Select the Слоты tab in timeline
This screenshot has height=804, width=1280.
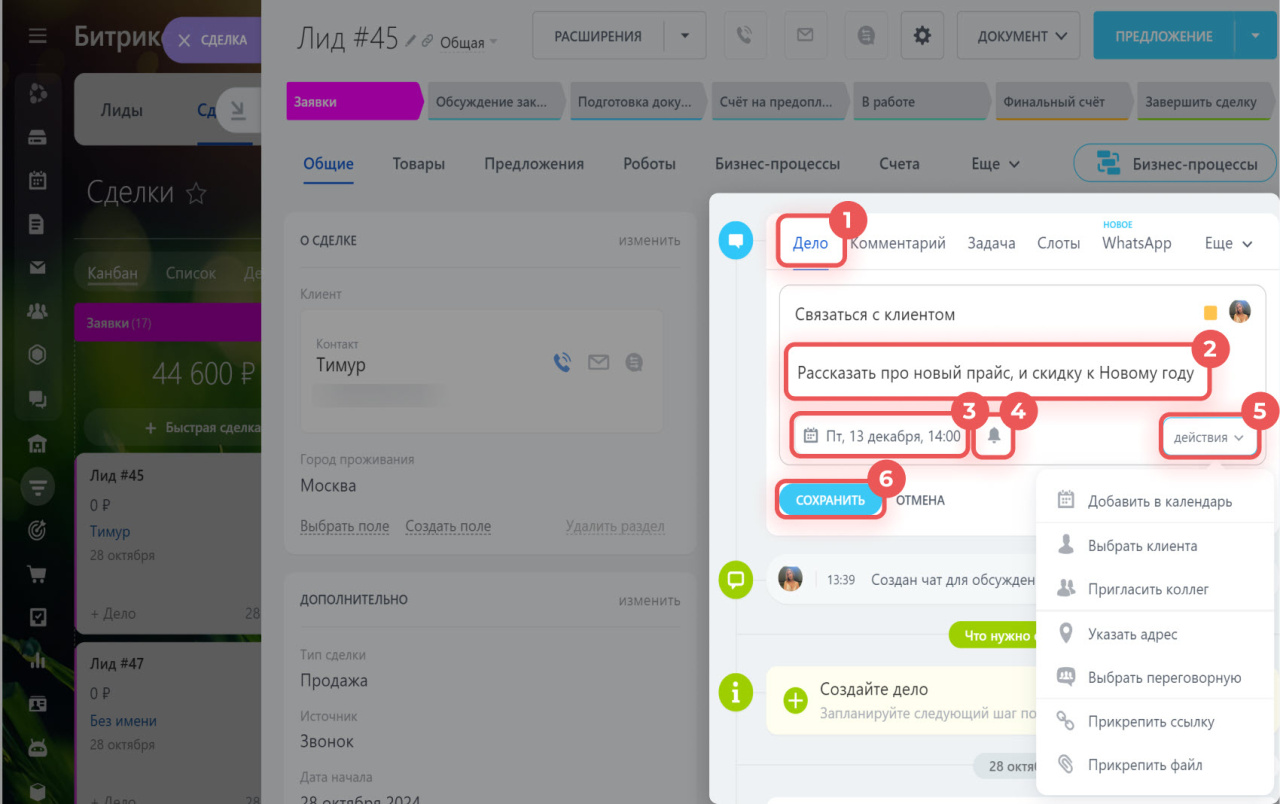[1058, 243]
